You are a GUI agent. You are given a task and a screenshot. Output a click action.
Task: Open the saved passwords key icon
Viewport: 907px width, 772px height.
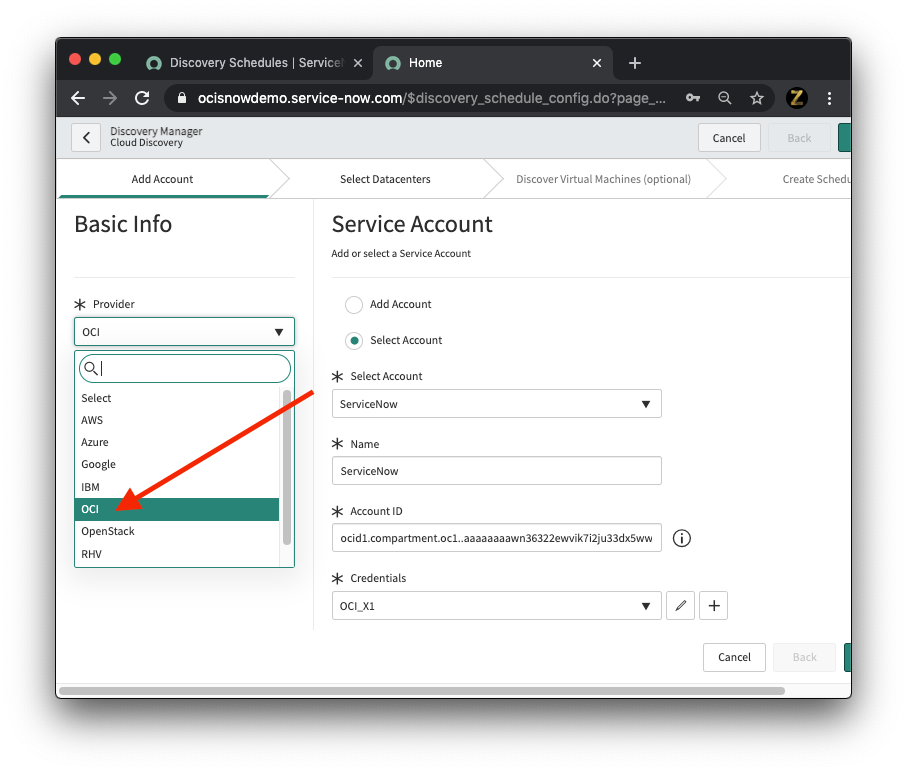pyautogui.click(x=692, y=98)
